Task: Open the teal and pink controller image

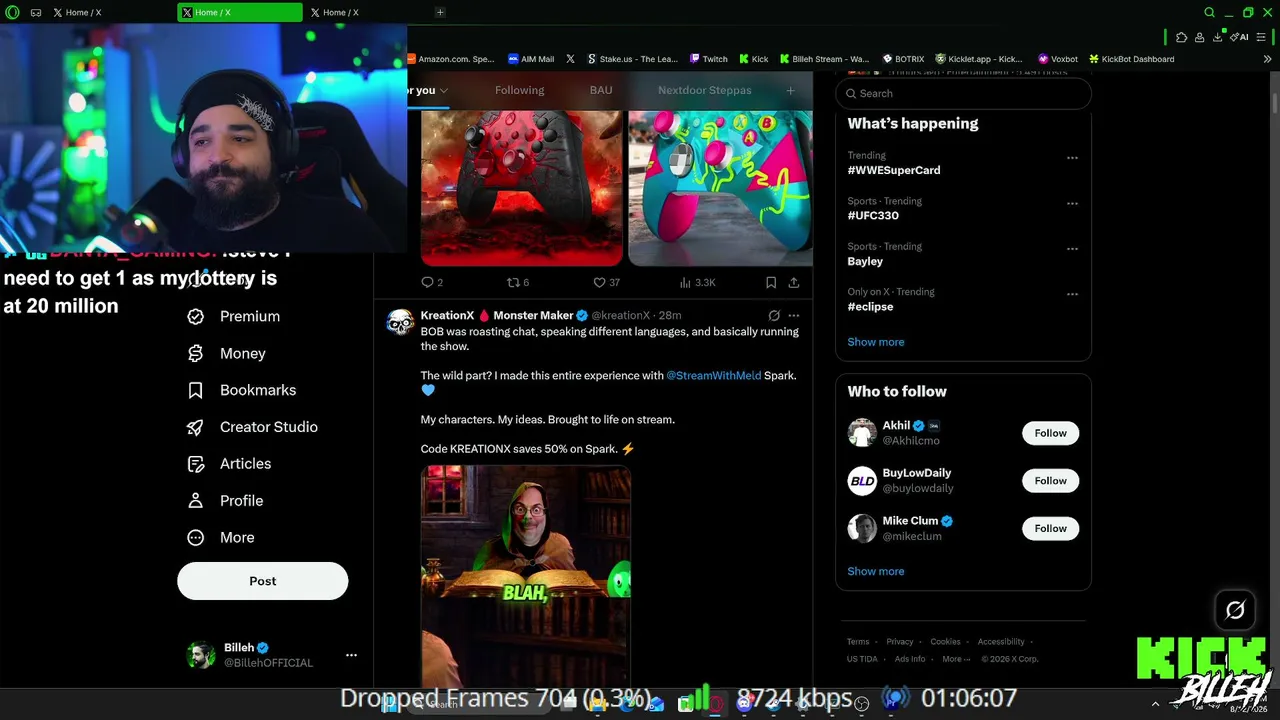Action: pos(720,187)
